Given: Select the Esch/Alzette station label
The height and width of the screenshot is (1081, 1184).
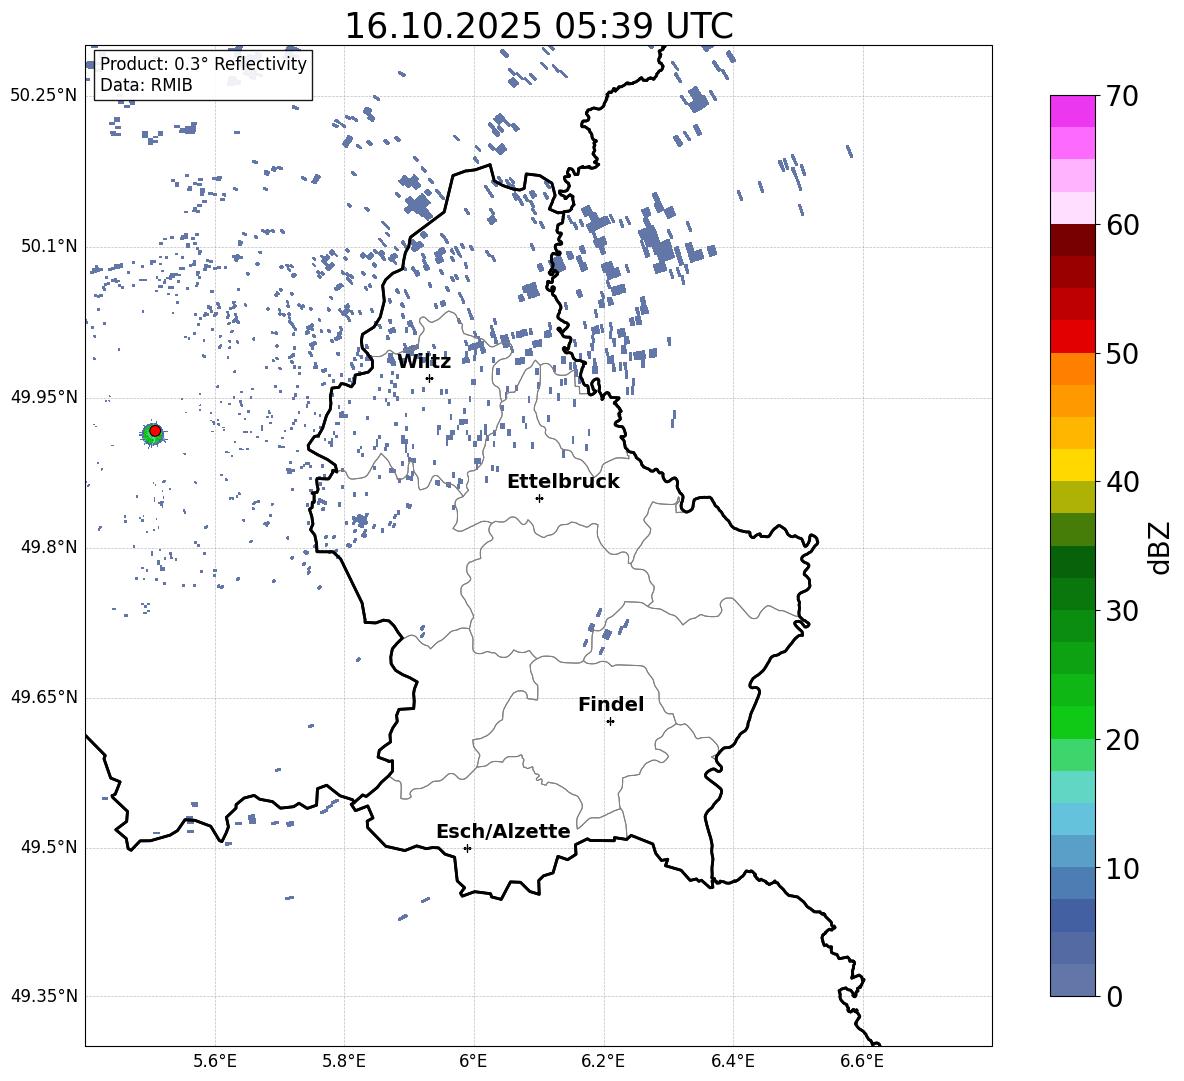Looking at the screenshot, I should coord(503,831).
